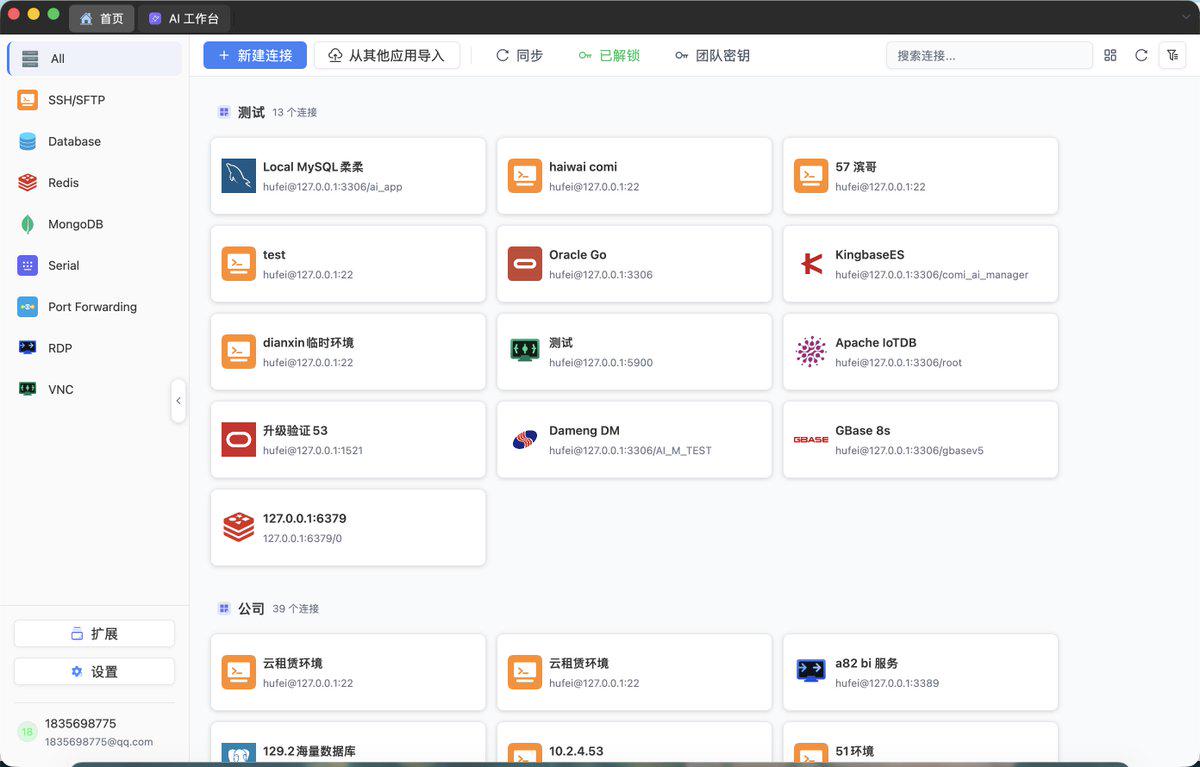
Task: Select MongoDB leaf icon in sidebar
Action: point(28,224)
